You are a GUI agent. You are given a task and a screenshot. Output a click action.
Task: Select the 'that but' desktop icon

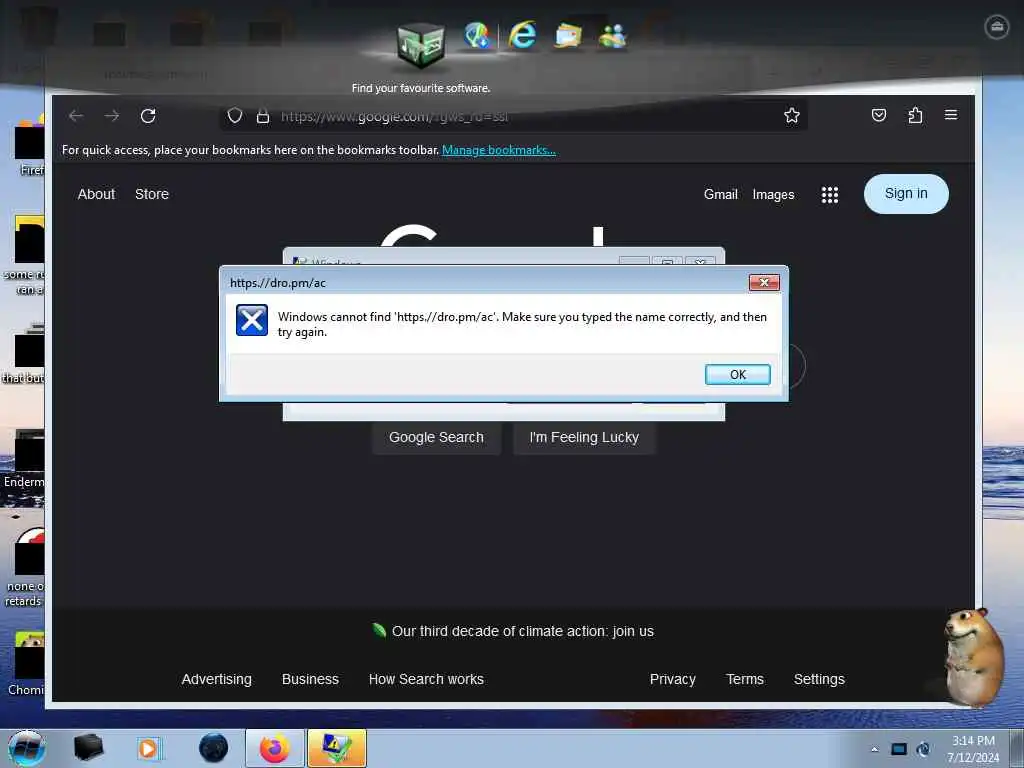(x=24, y=354)
